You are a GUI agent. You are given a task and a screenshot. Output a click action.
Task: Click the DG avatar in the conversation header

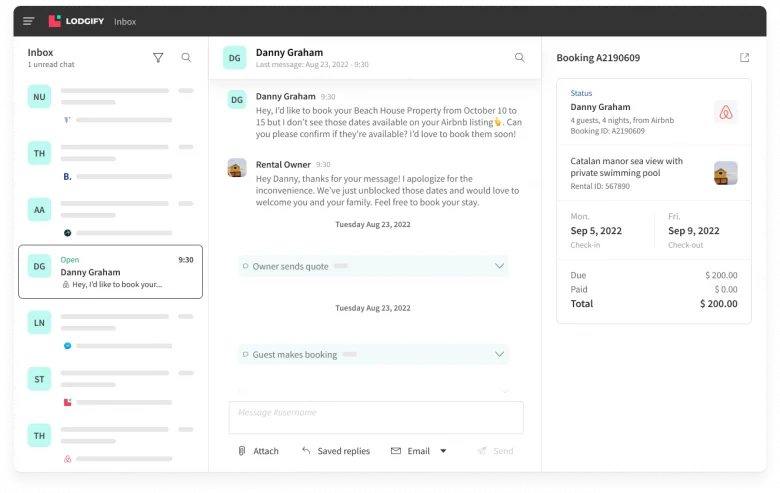pyautogui.click(x=234, y=58)
